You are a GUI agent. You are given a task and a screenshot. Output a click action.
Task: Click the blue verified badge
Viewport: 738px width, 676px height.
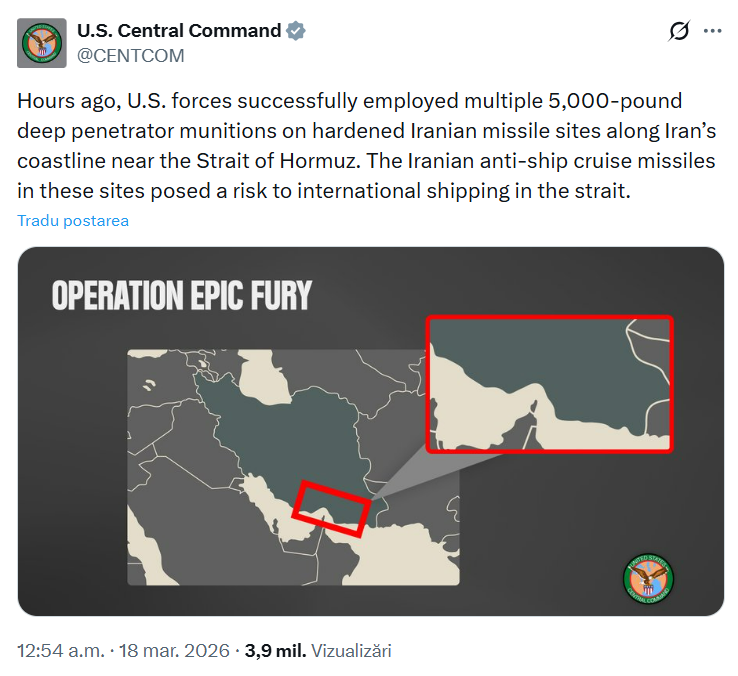pyautogui.click(x=295, y=31)
